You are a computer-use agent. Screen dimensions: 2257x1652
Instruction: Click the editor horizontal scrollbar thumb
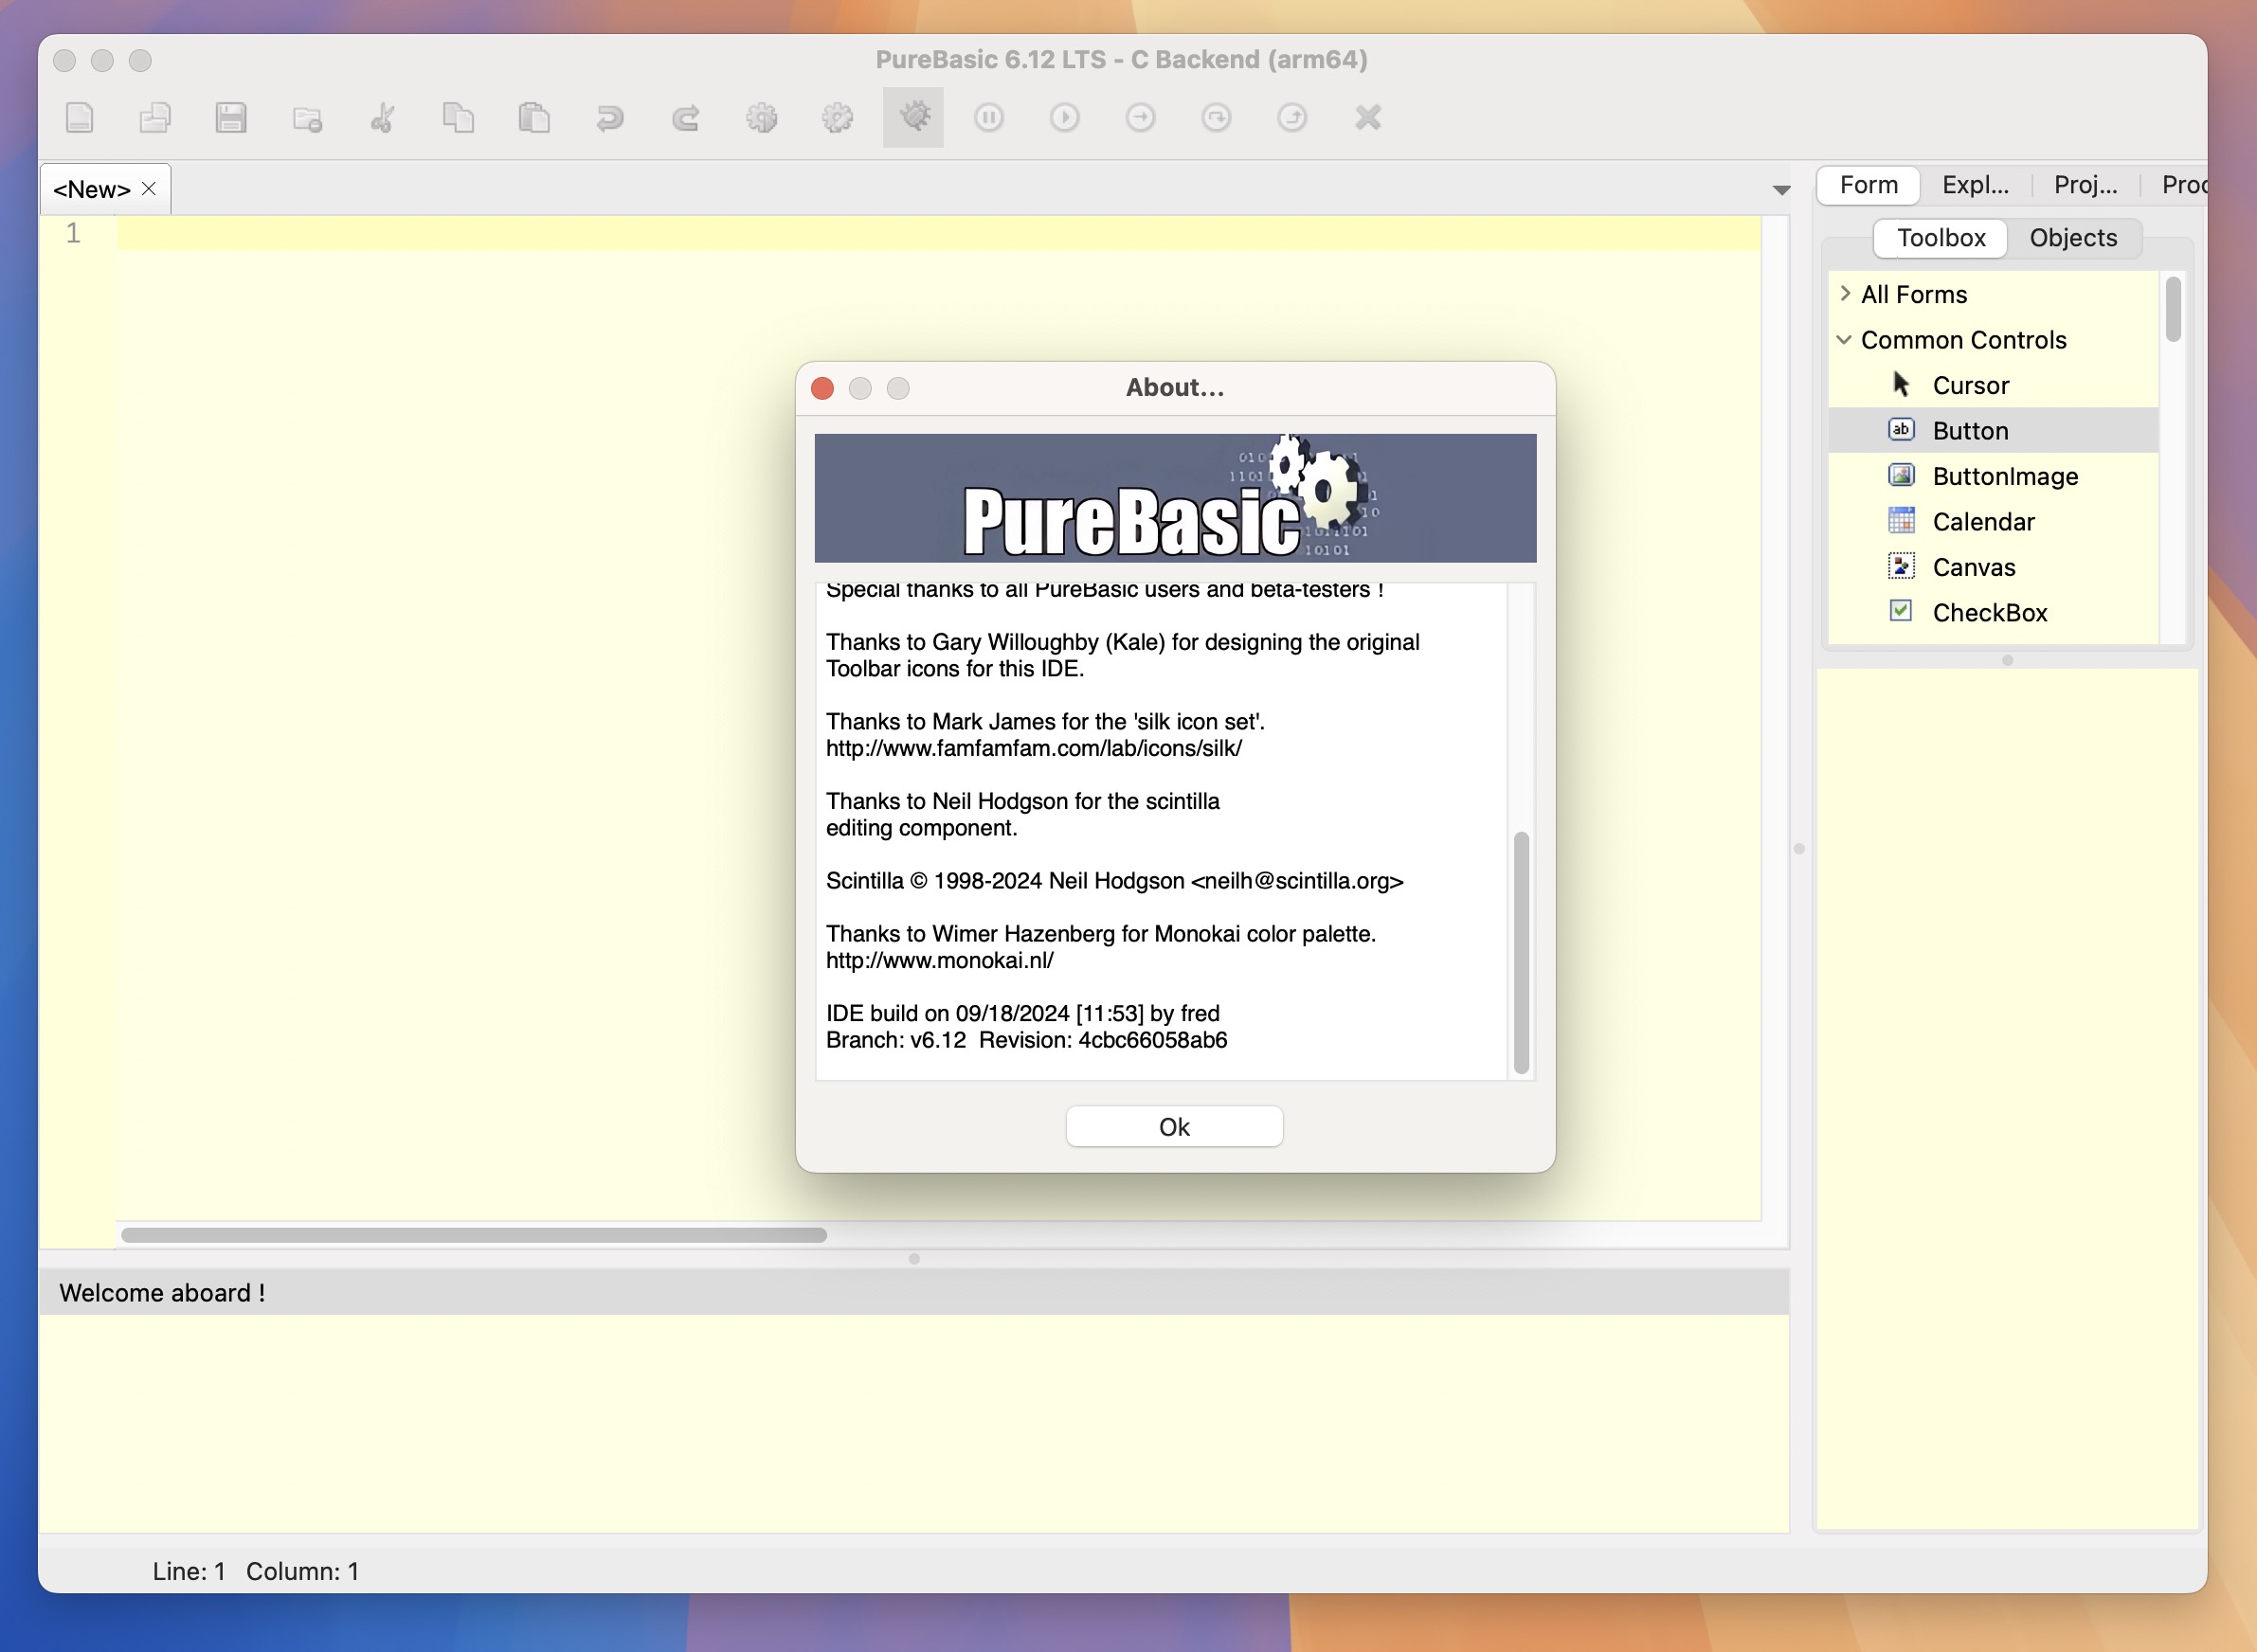click(474, 1235)
